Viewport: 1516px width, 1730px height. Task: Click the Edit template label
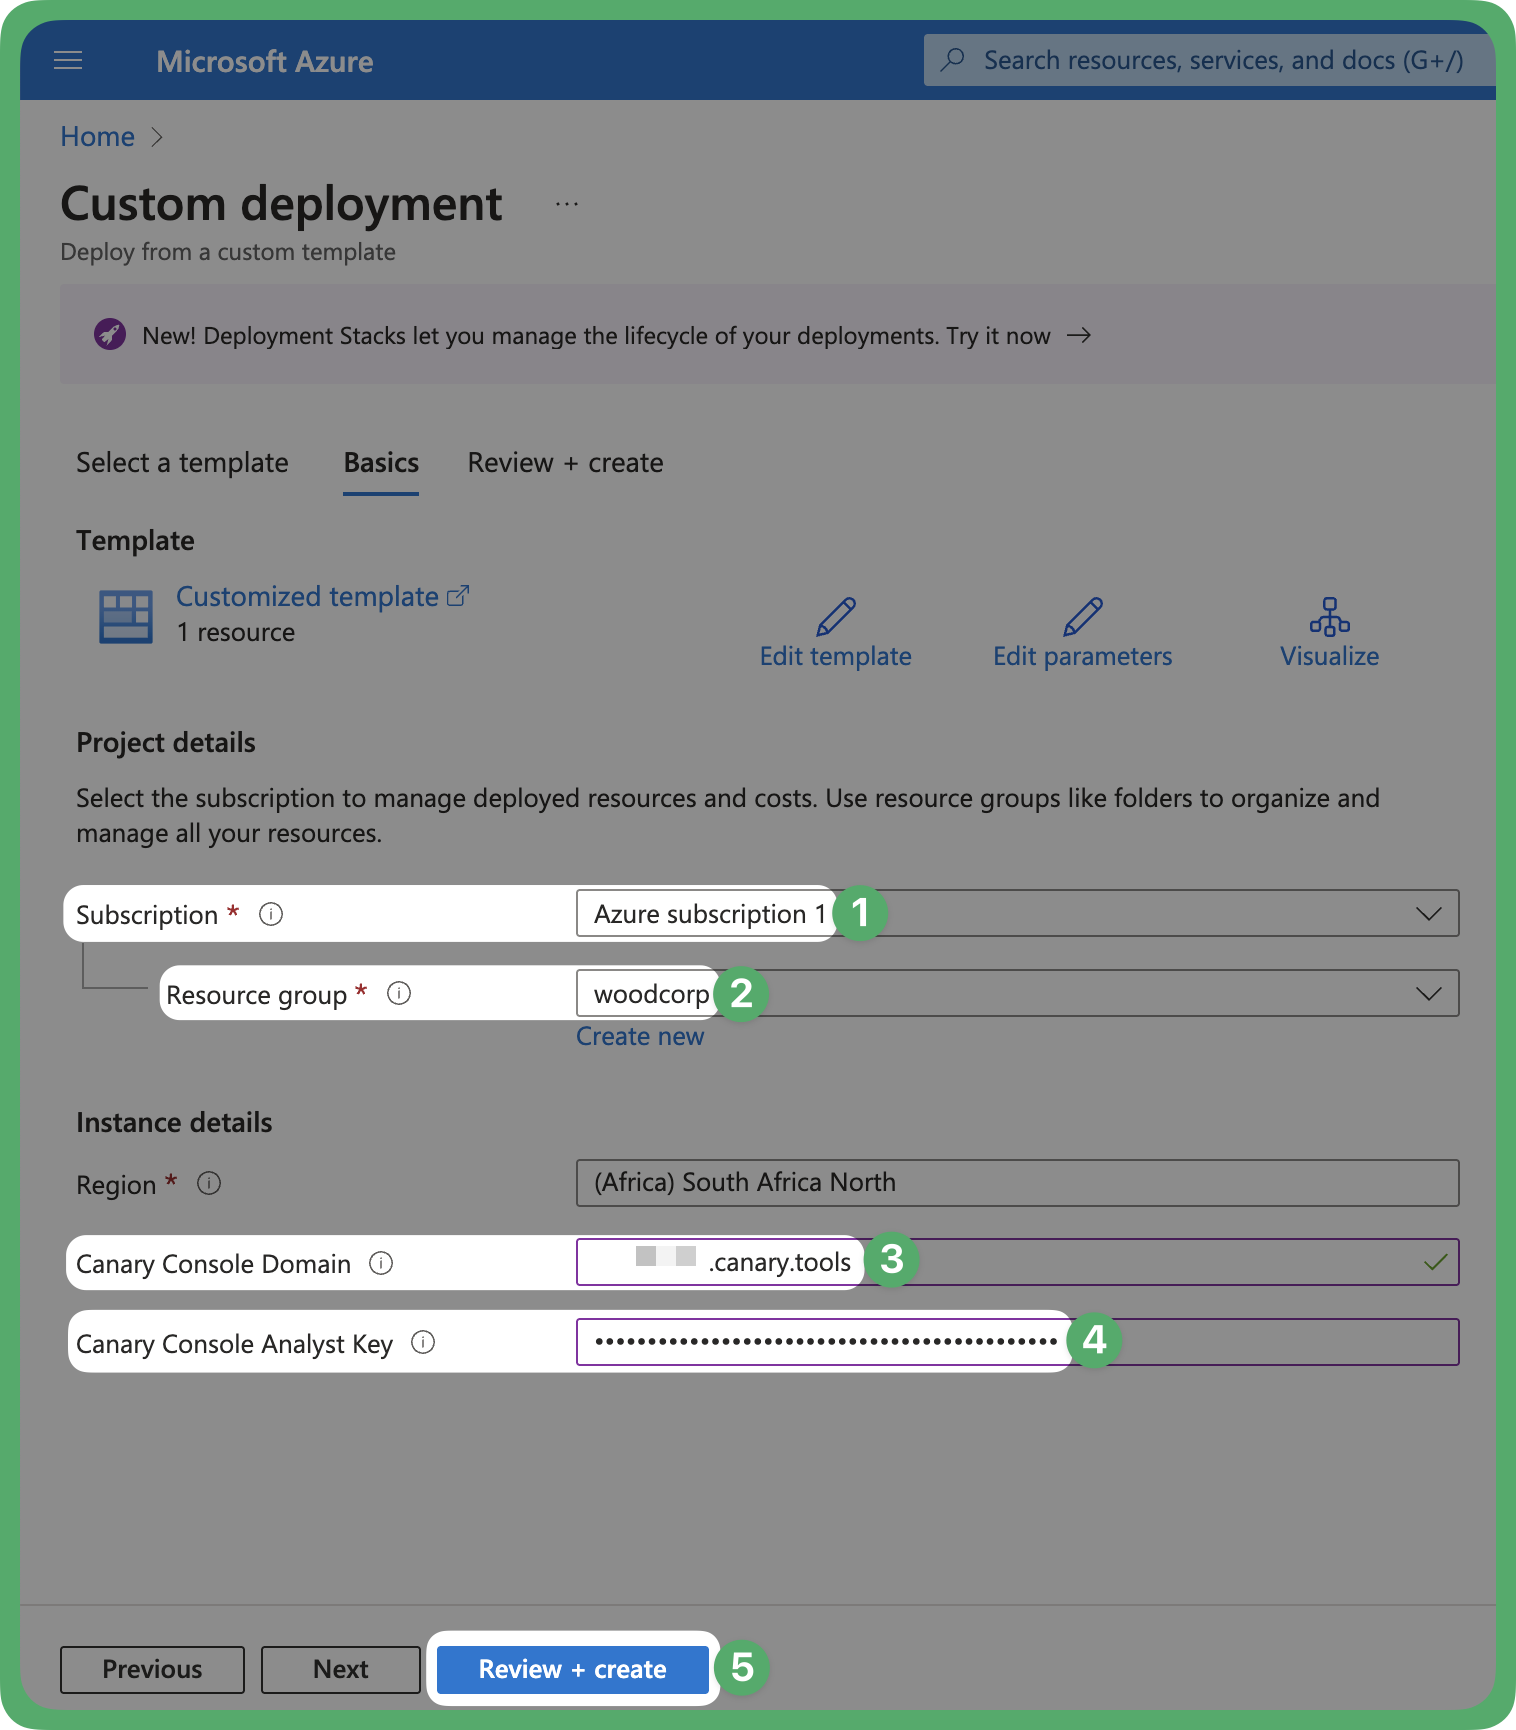[x=836, y=656]
